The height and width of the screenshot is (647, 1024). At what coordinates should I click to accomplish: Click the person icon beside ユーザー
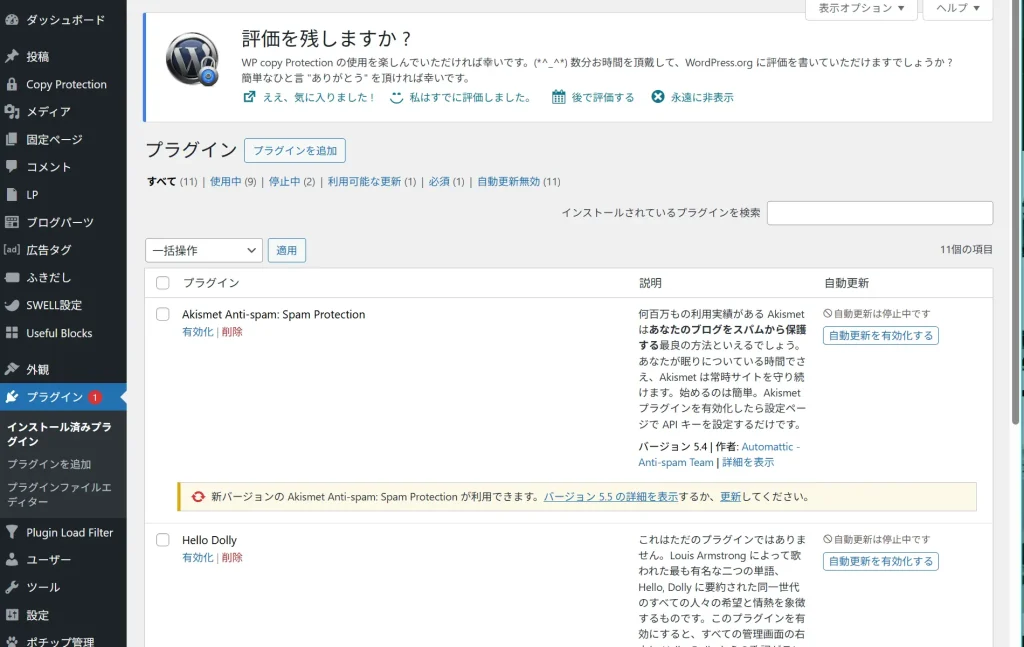coord(12,560)
